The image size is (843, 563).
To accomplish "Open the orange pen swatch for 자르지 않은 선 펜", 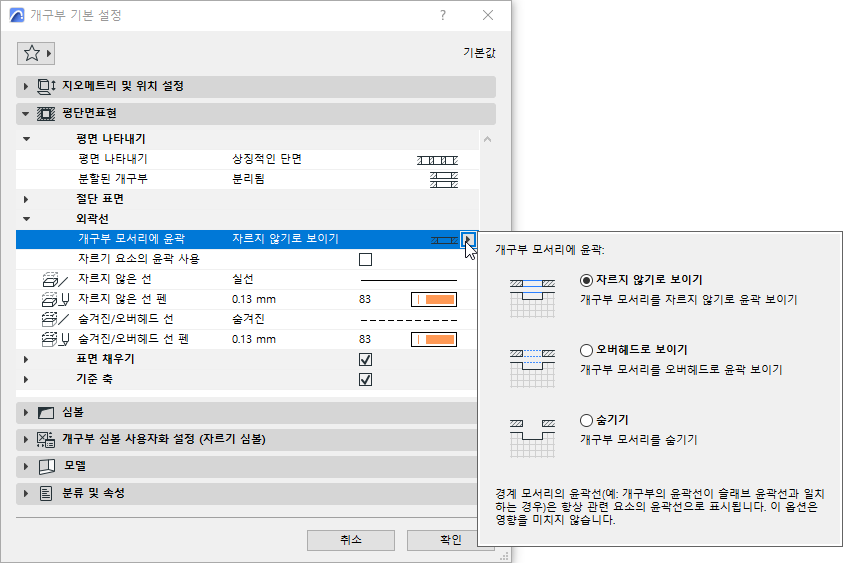I will click(x=434, y=300).
